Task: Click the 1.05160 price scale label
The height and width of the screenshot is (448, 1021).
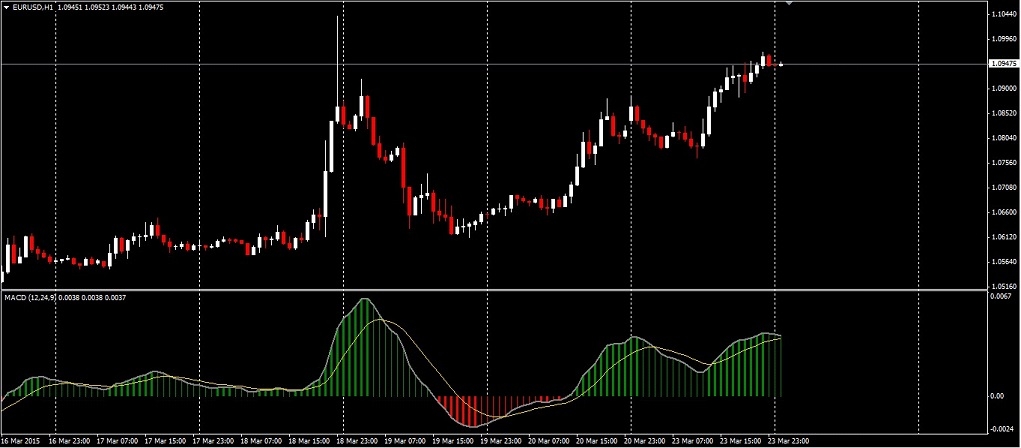Action: coord(1003,287)
